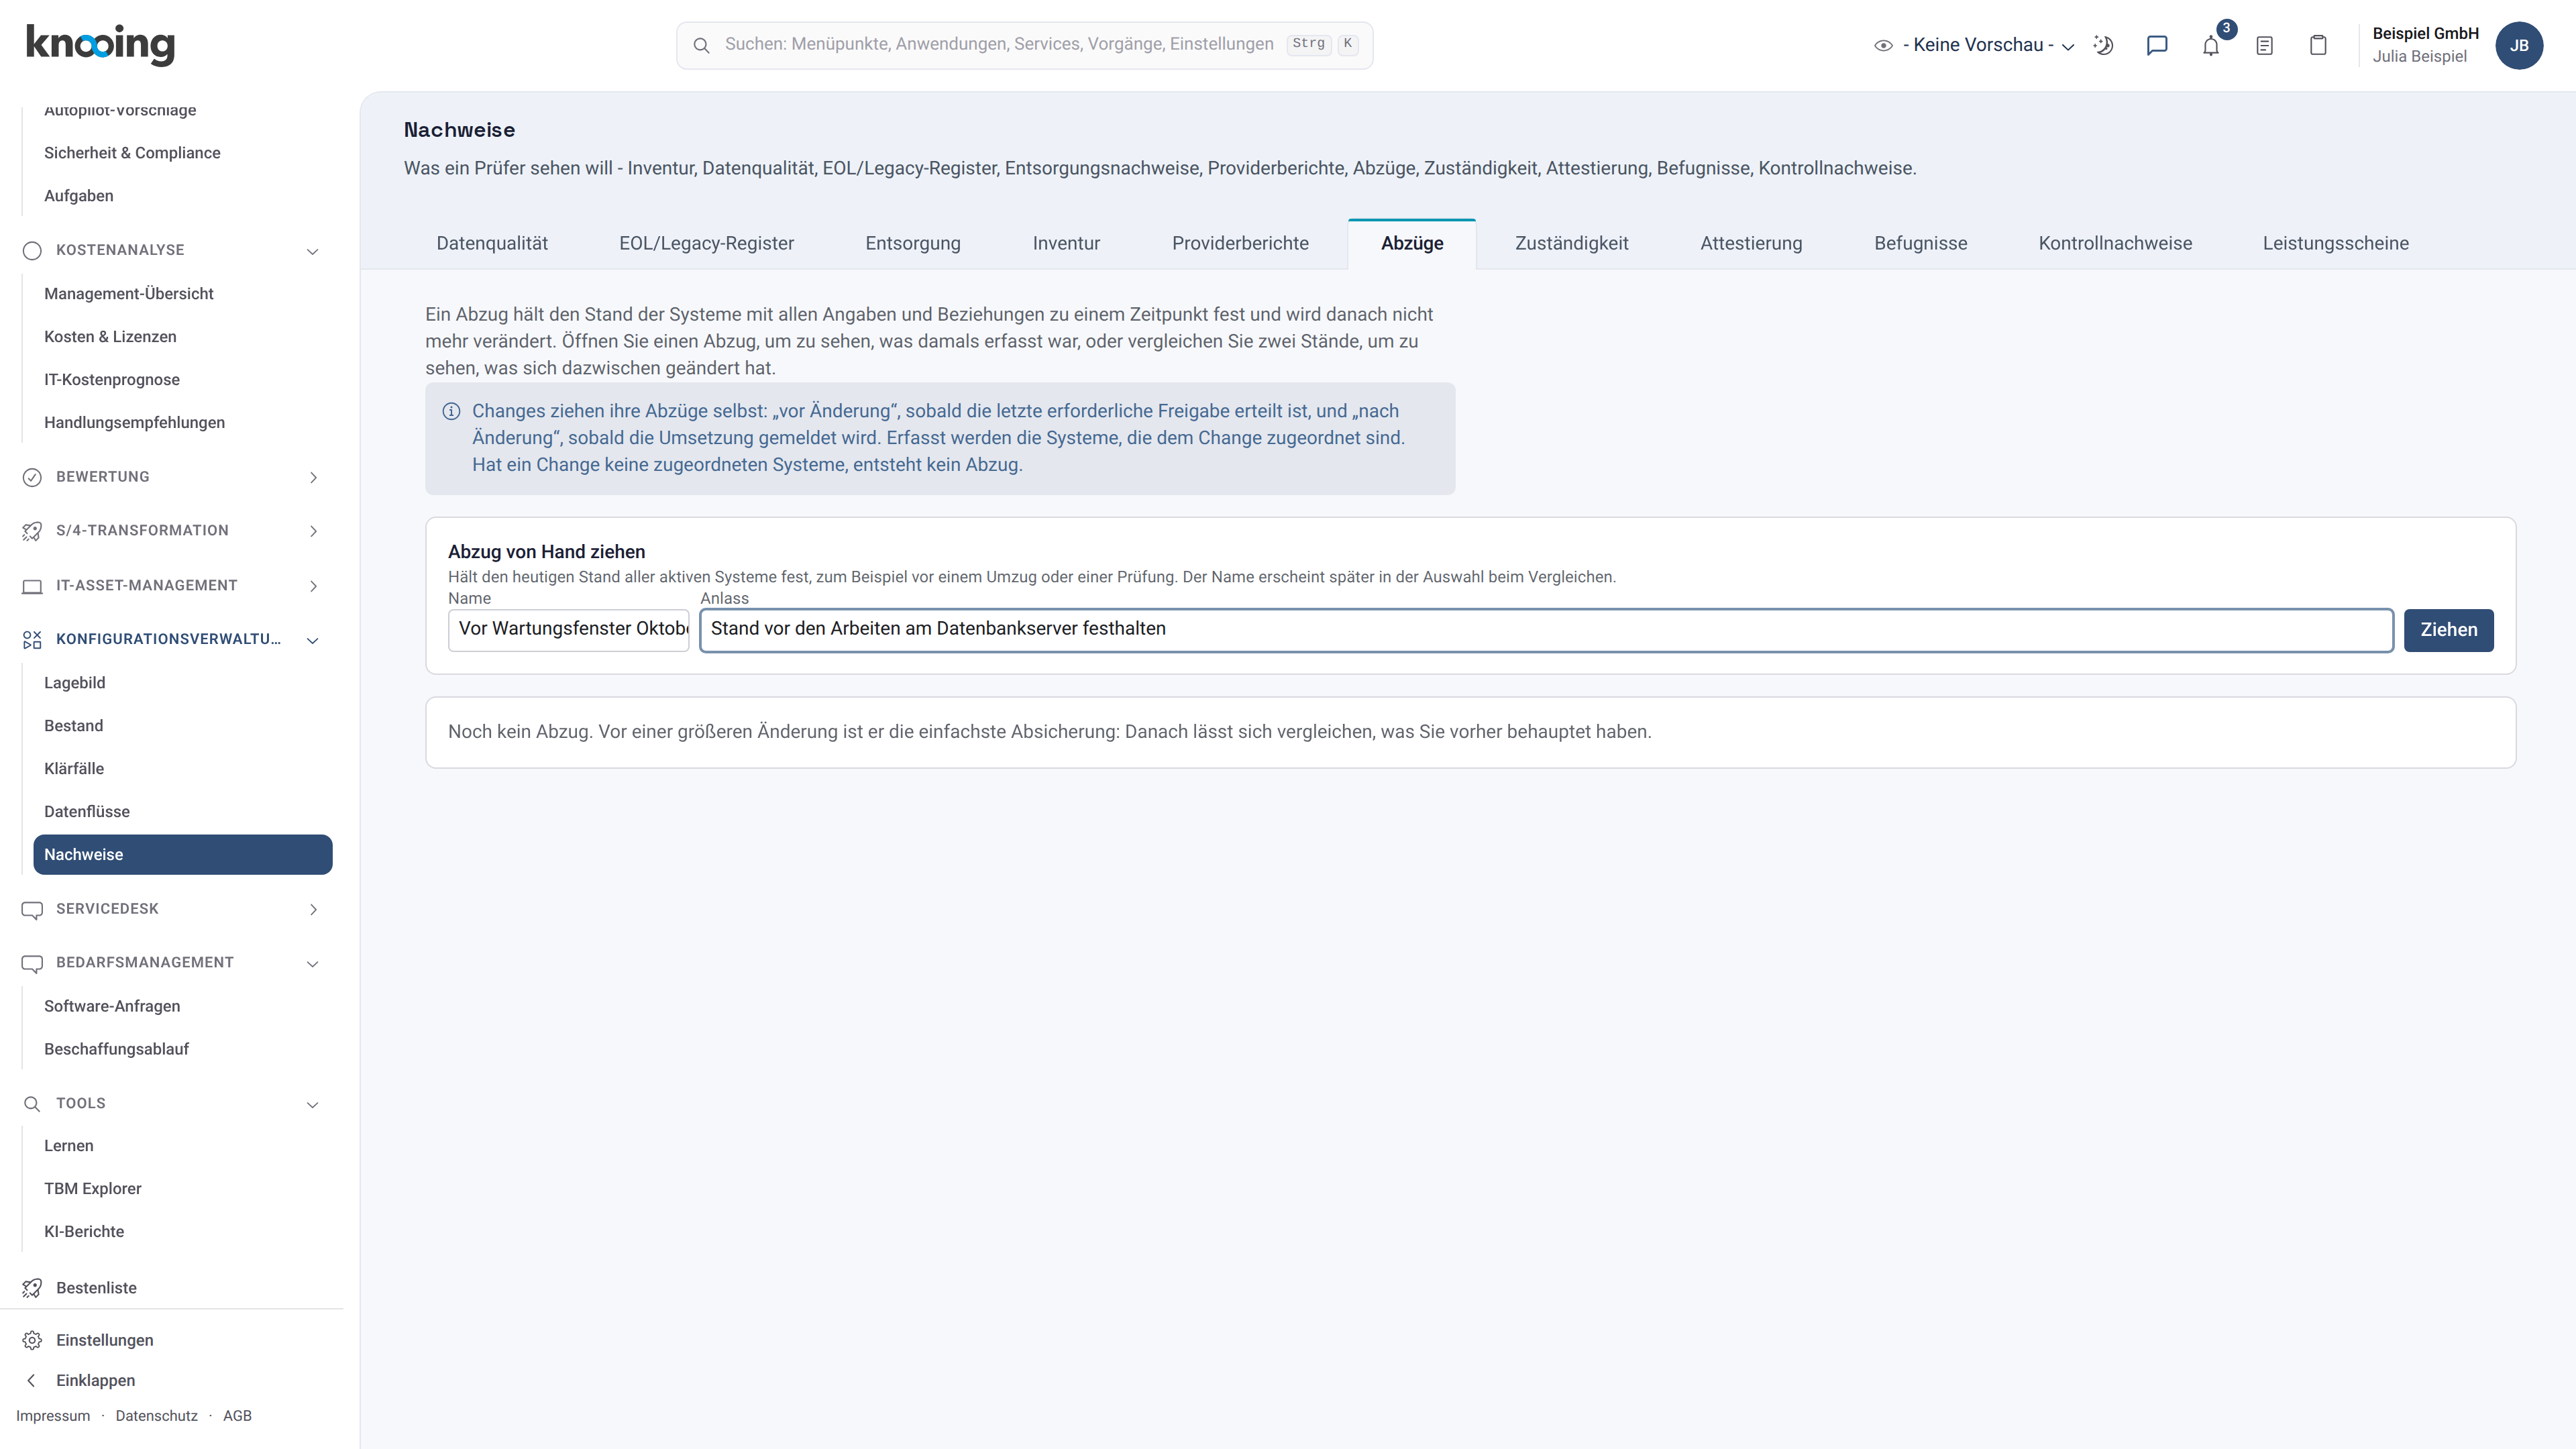Open the chat messages icon
The image size is (2576, 1449).
(x=2157, y=46)
